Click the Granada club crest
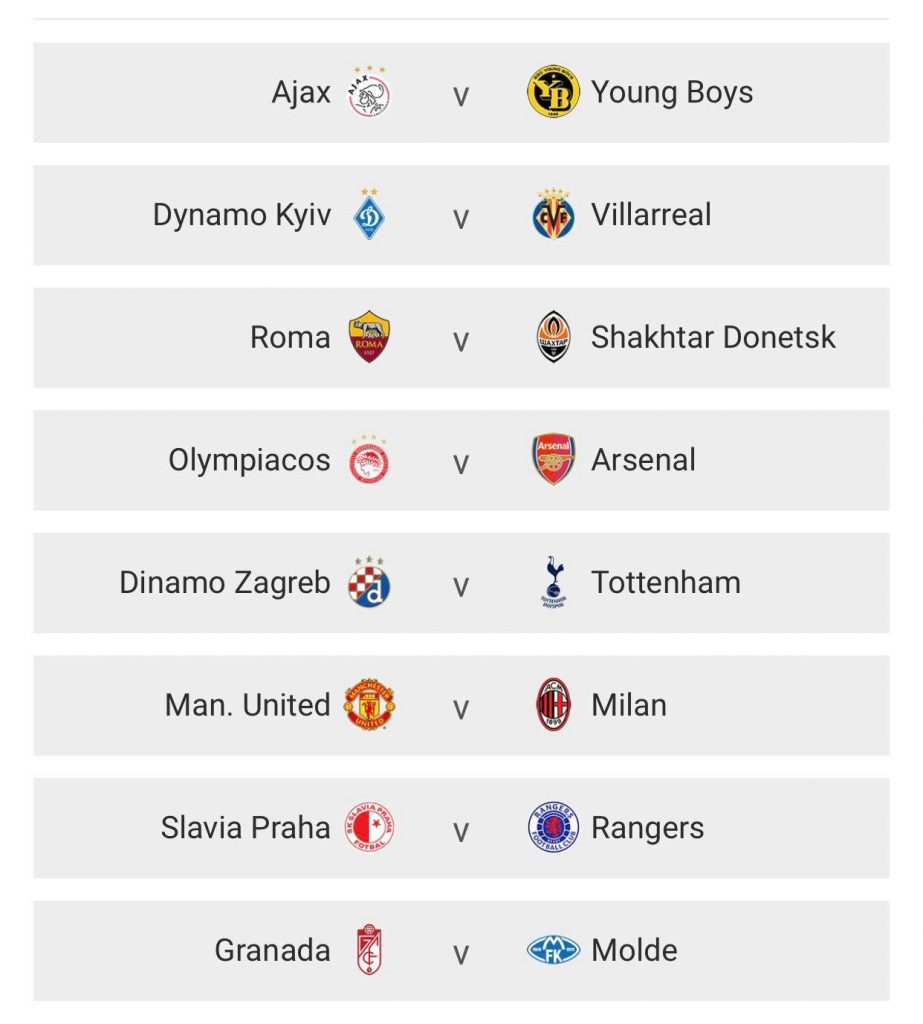Viewport: 923px width, 1024px height. tap(369, 950)
